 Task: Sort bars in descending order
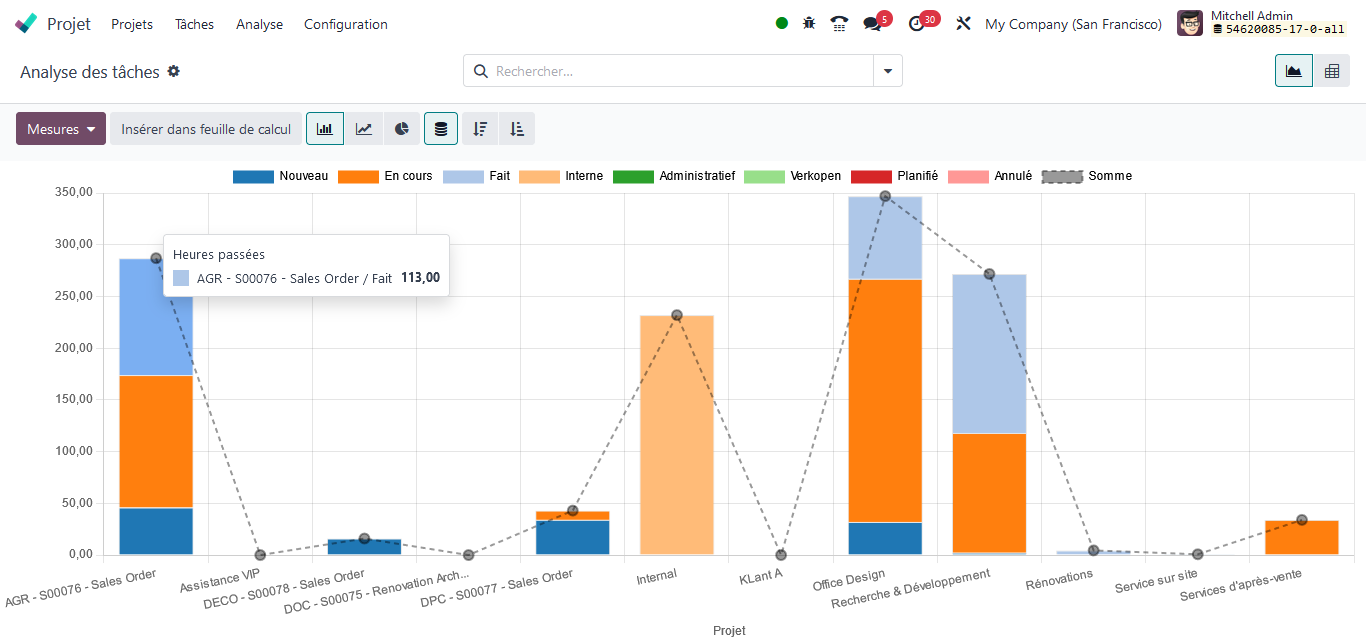(479, 128)
